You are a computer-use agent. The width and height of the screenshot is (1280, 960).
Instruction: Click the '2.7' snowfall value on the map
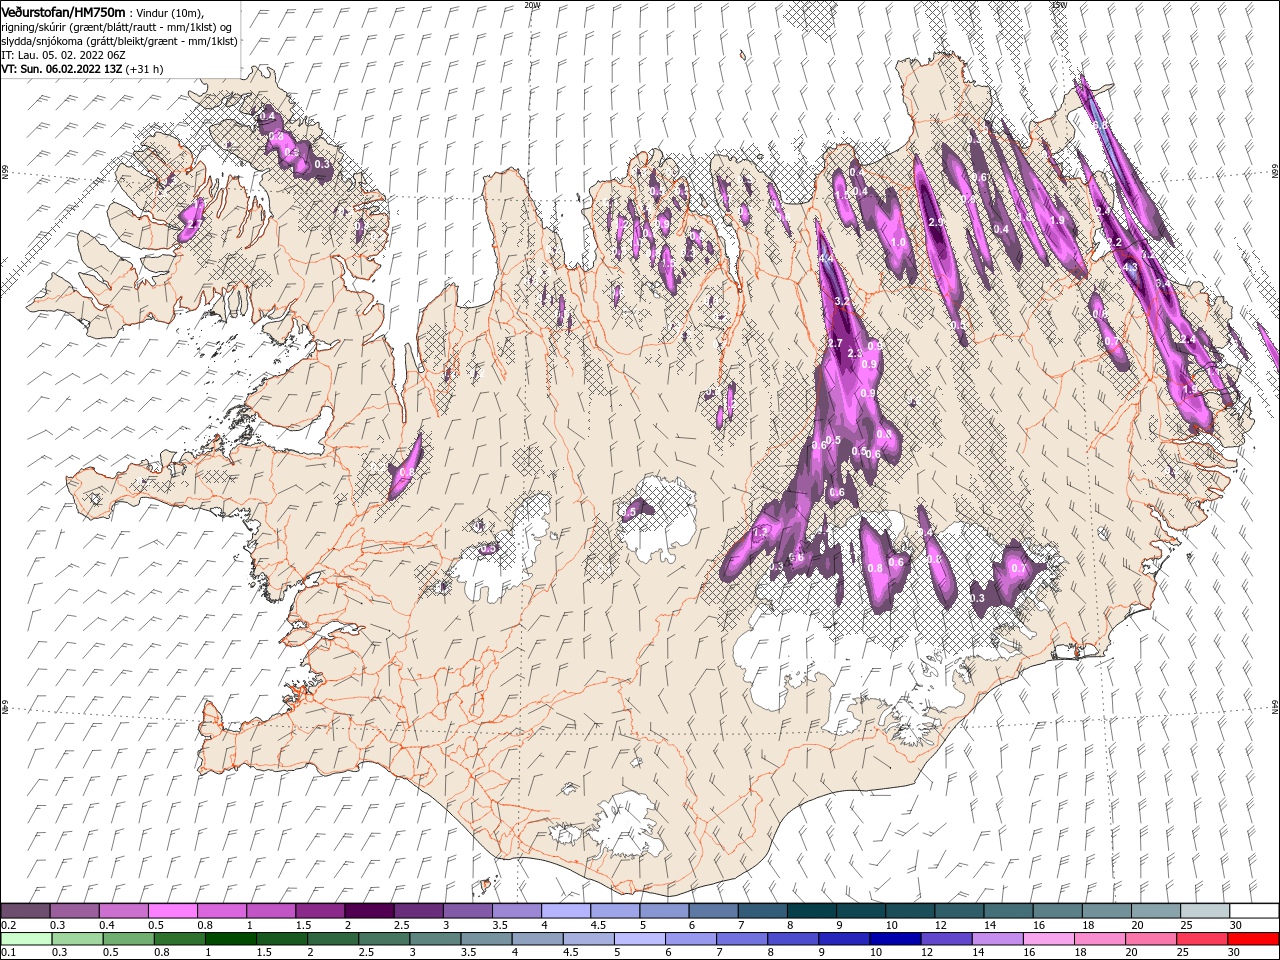[836, 343]
